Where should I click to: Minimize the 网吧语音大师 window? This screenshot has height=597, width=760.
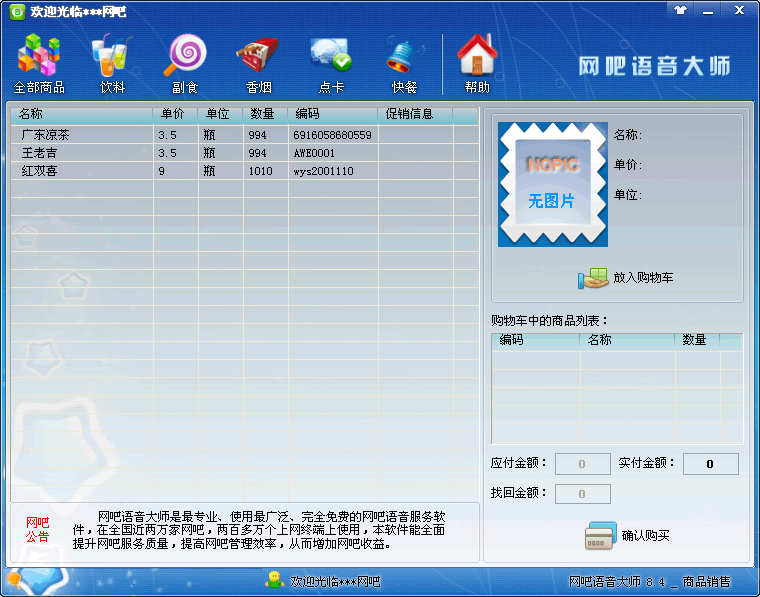pyautogui.click(x=710, y=10)
